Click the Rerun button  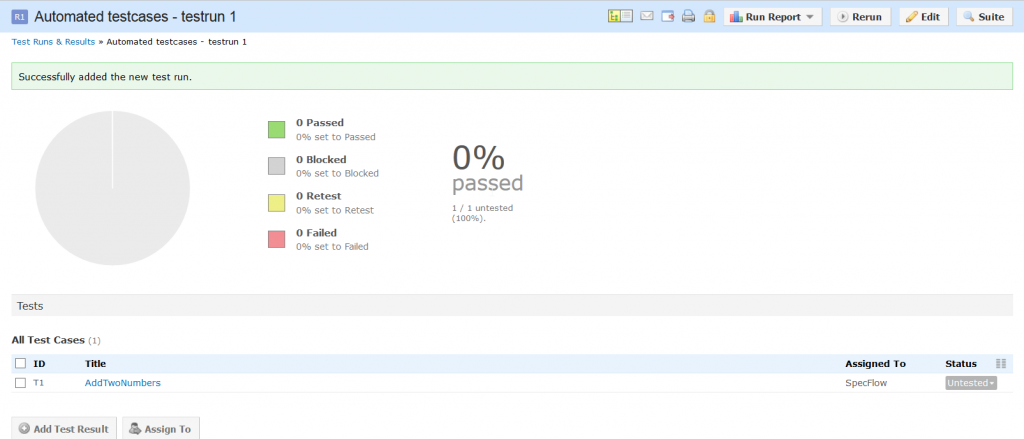tap(859, 17)
